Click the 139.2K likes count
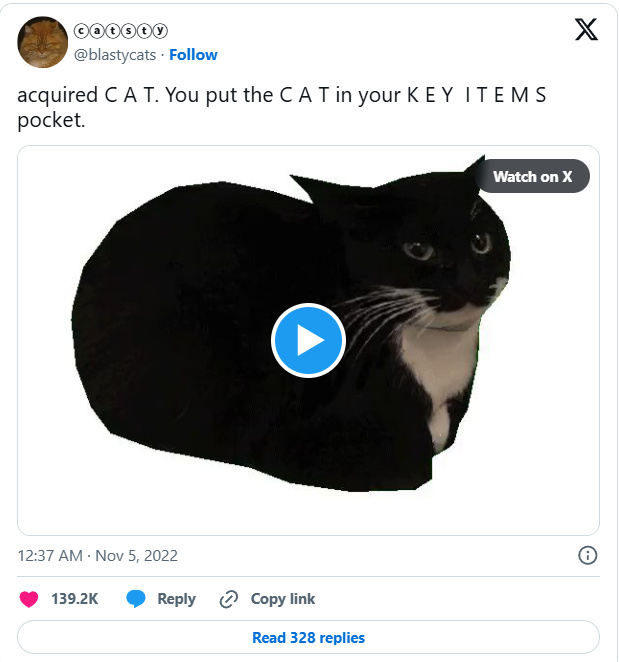The image size is (619, 662). pos(75,599)
